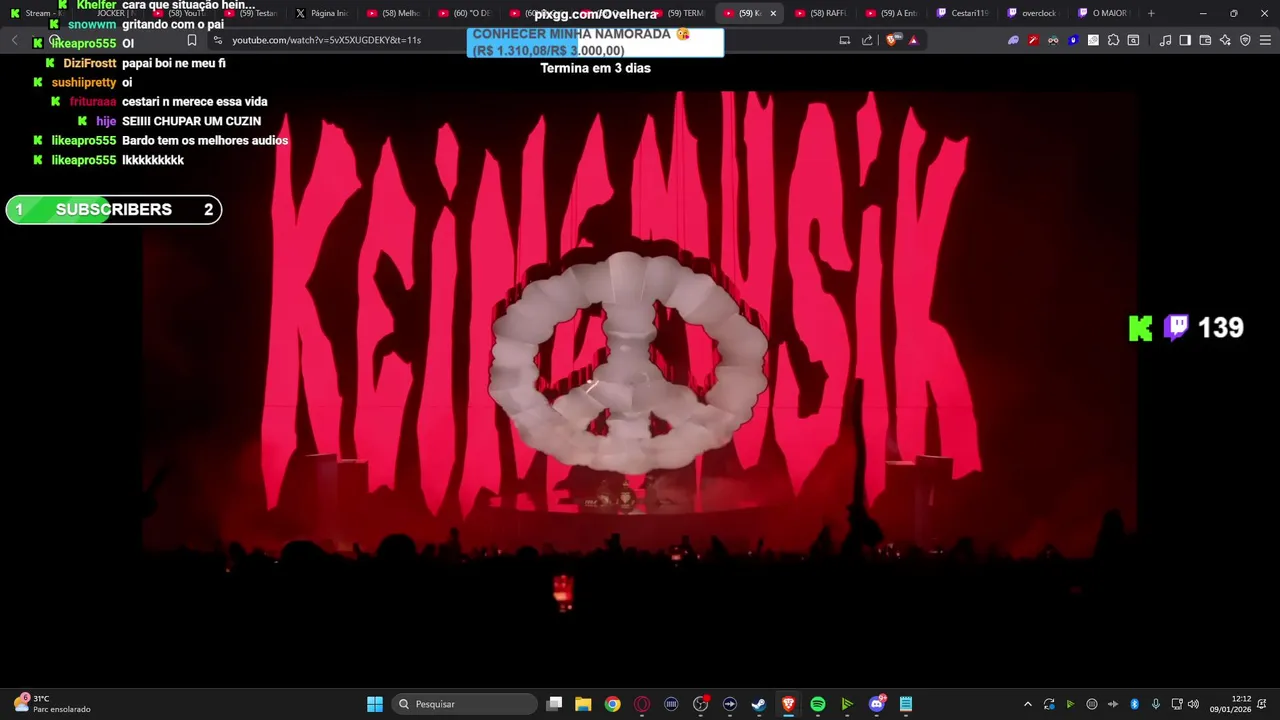Switch to the (59) A Entr YouTube tab
Screen dimensions: 1280x720
click(x=891, y=13)
